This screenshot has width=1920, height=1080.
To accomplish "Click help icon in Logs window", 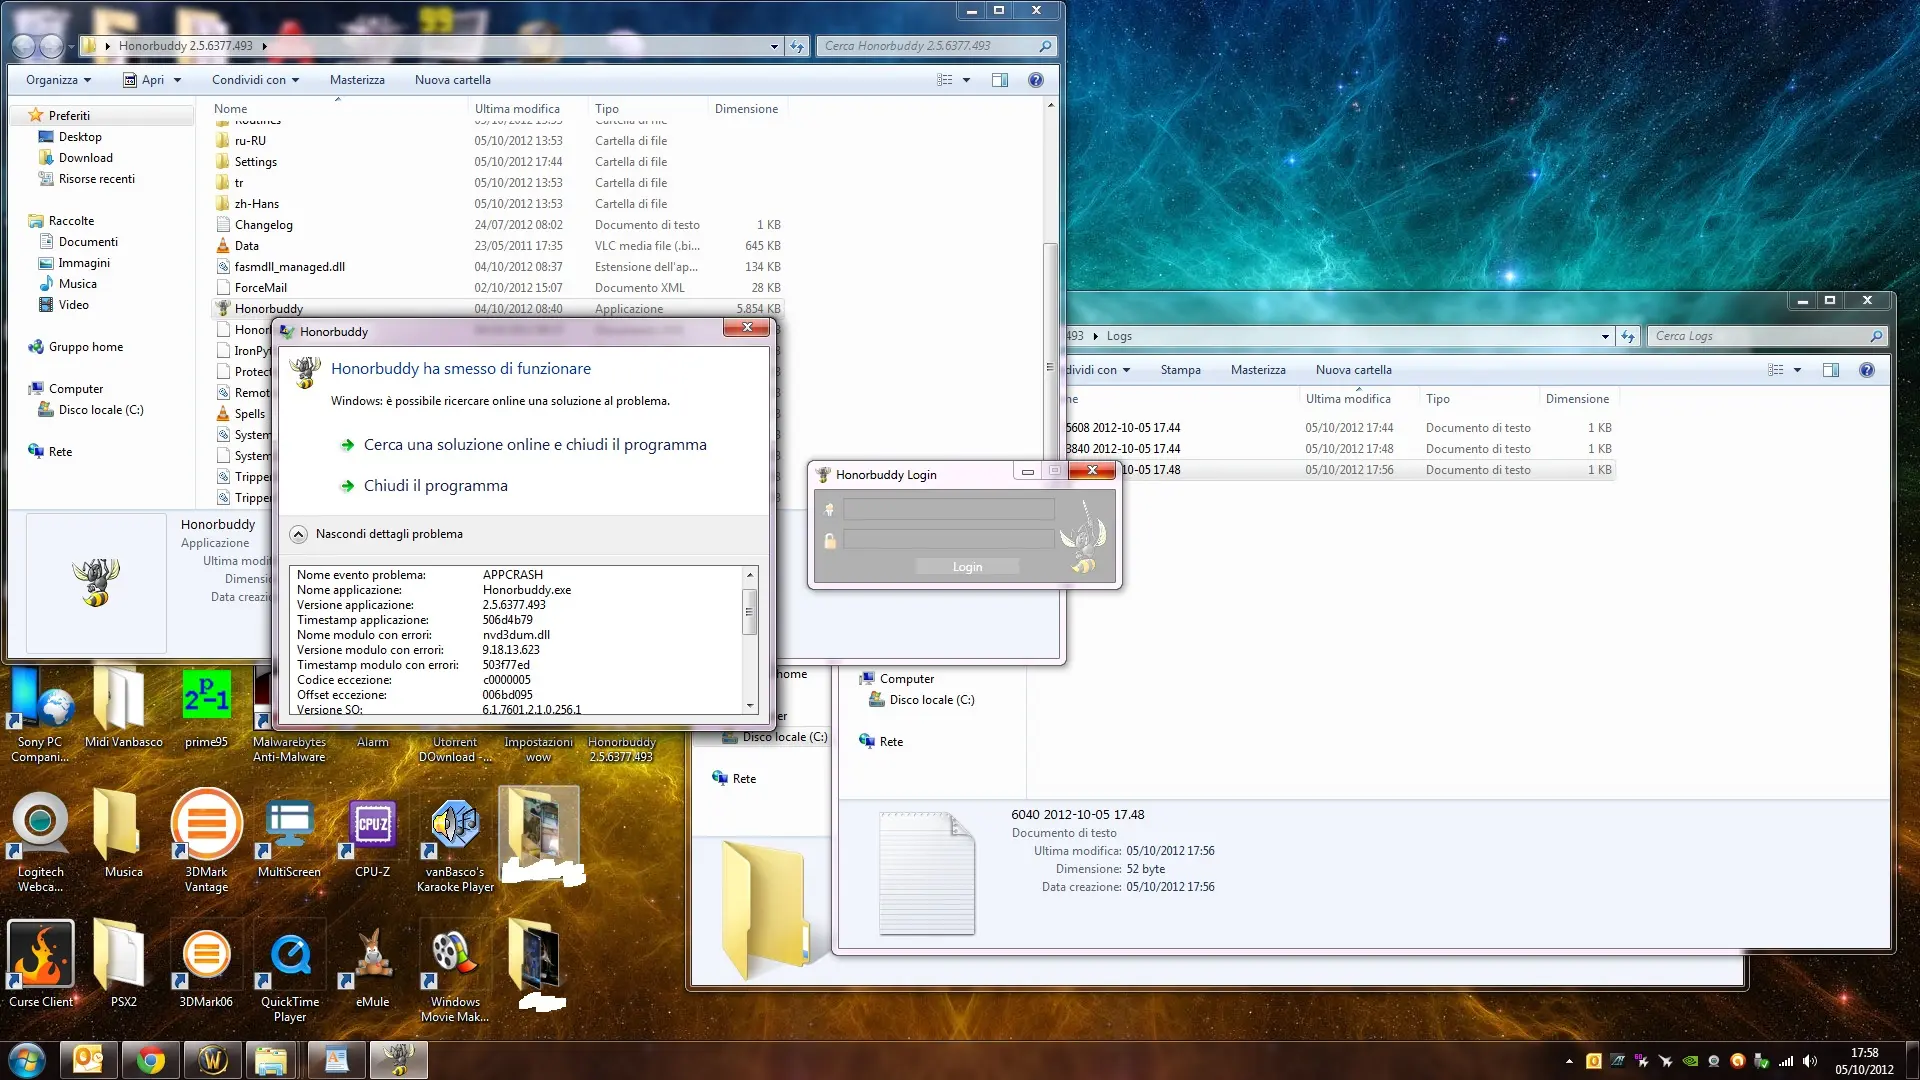I will (x=1867, y=370).
